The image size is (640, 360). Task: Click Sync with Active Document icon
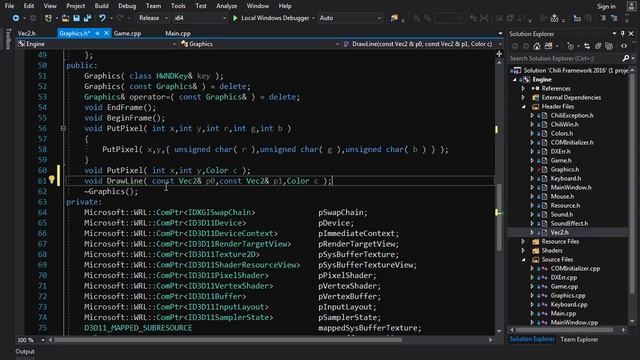(x=587, y=46)
